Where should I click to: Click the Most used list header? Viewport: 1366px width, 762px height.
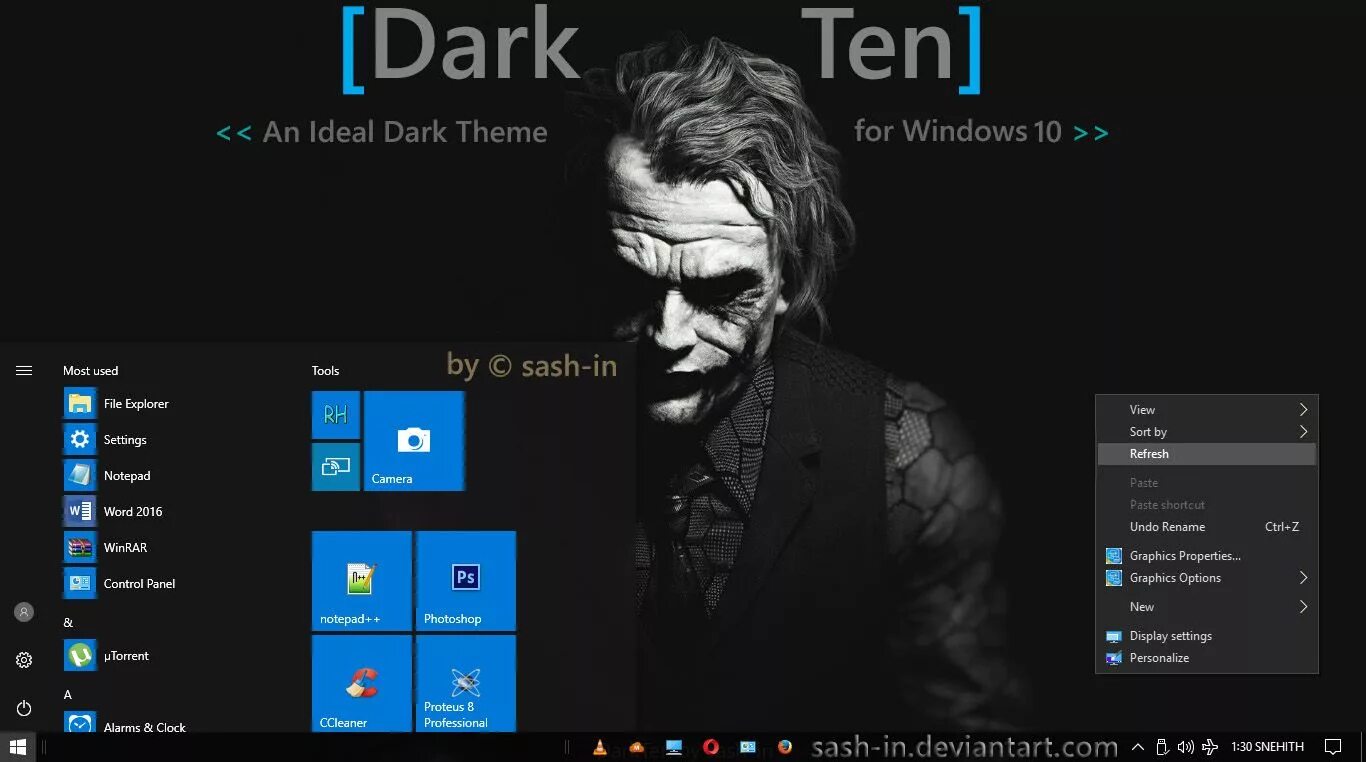[90, 371]
